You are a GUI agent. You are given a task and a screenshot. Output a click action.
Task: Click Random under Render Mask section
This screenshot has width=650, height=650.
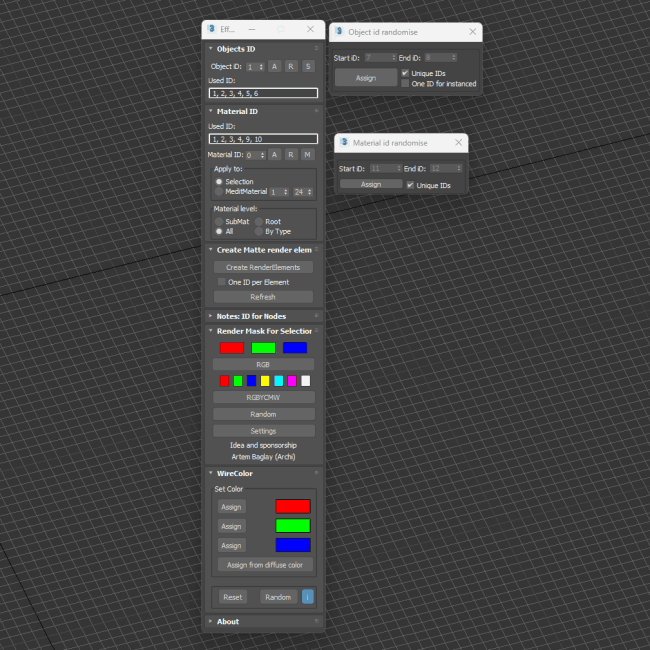tap(264, 414)
